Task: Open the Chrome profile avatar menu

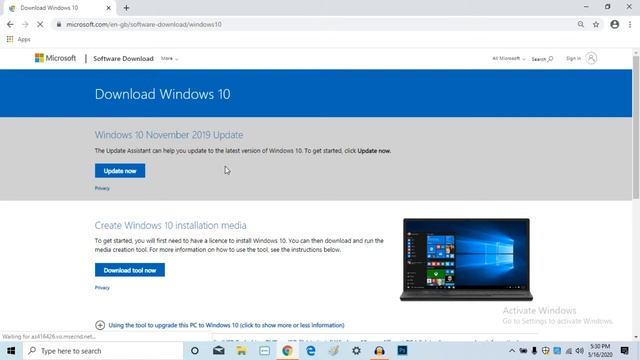Action: (x=614, y=24)
